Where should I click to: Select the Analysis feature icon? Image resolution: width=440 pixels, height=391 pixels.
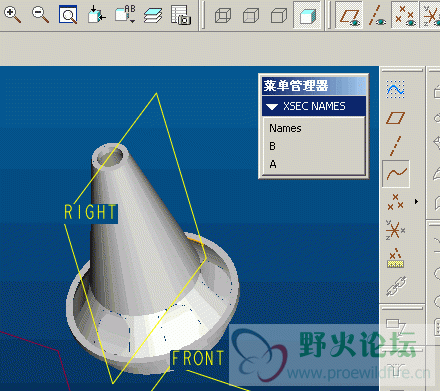point(395,258)
